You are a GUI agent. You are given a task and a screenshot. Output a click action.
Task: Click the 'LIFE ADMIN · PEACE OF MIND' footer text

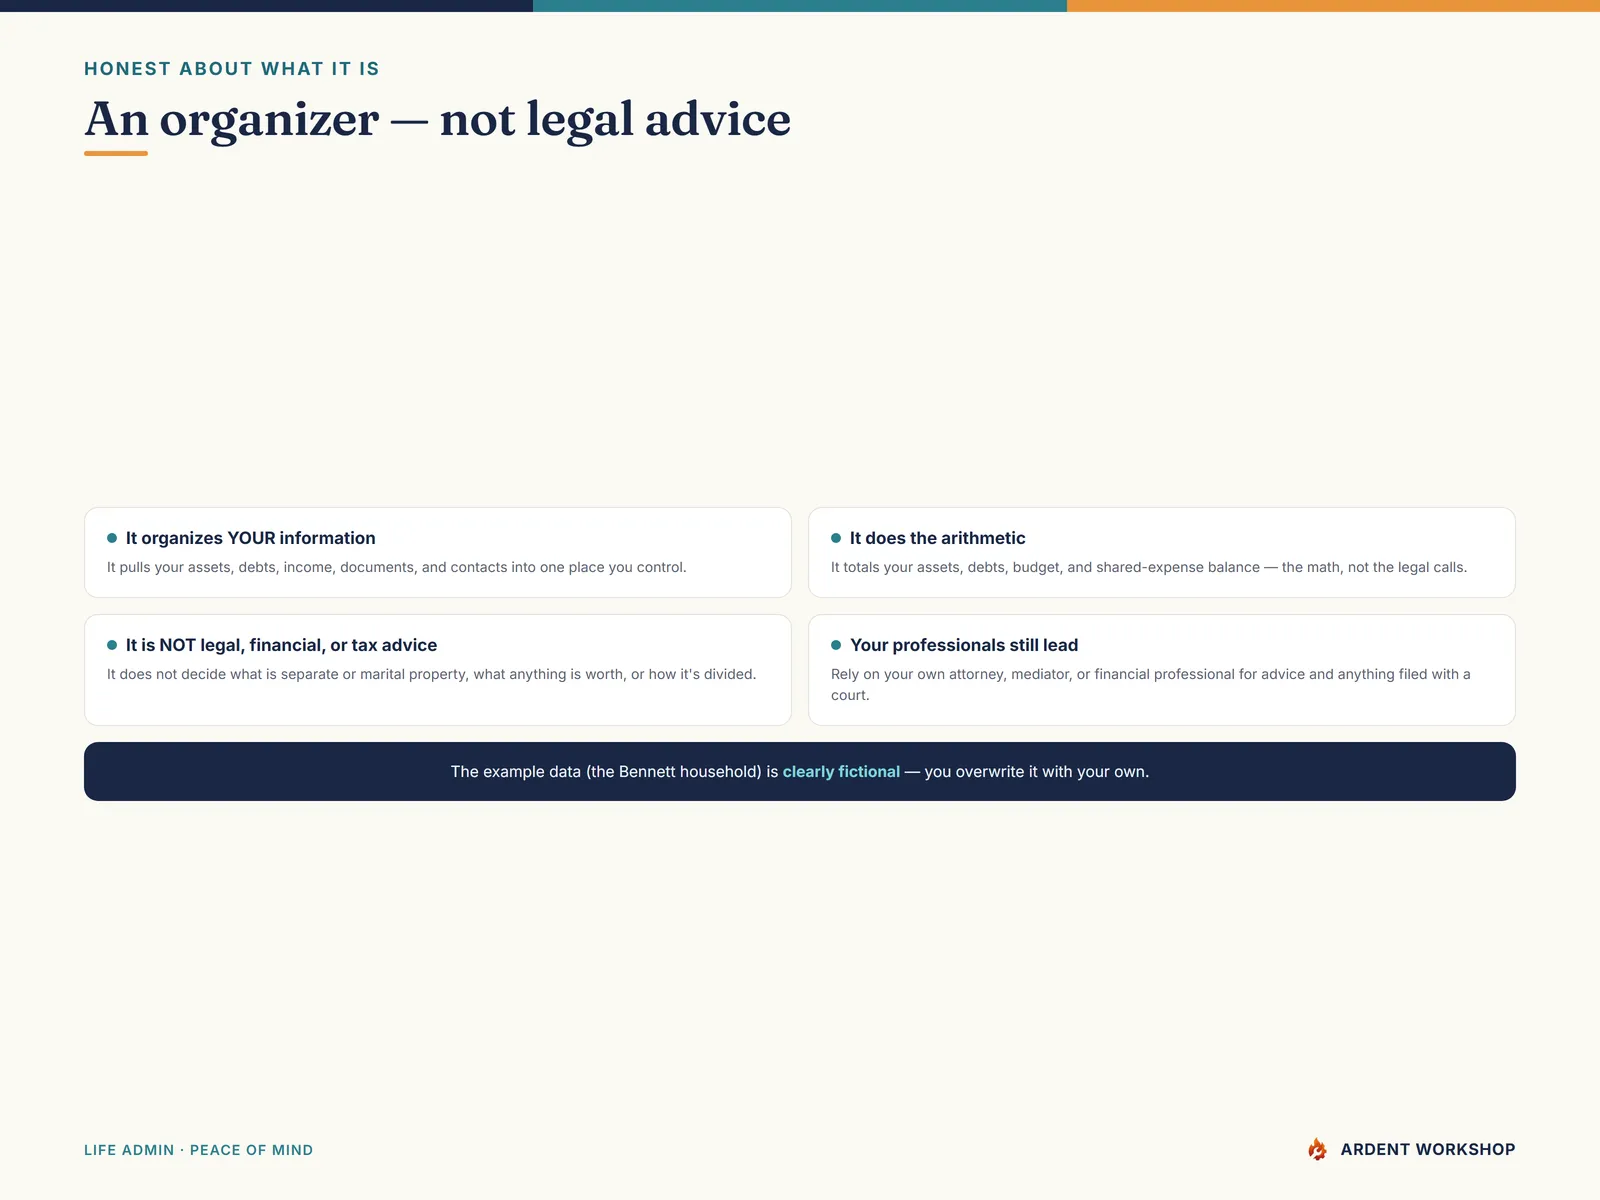pos(198,1150)
